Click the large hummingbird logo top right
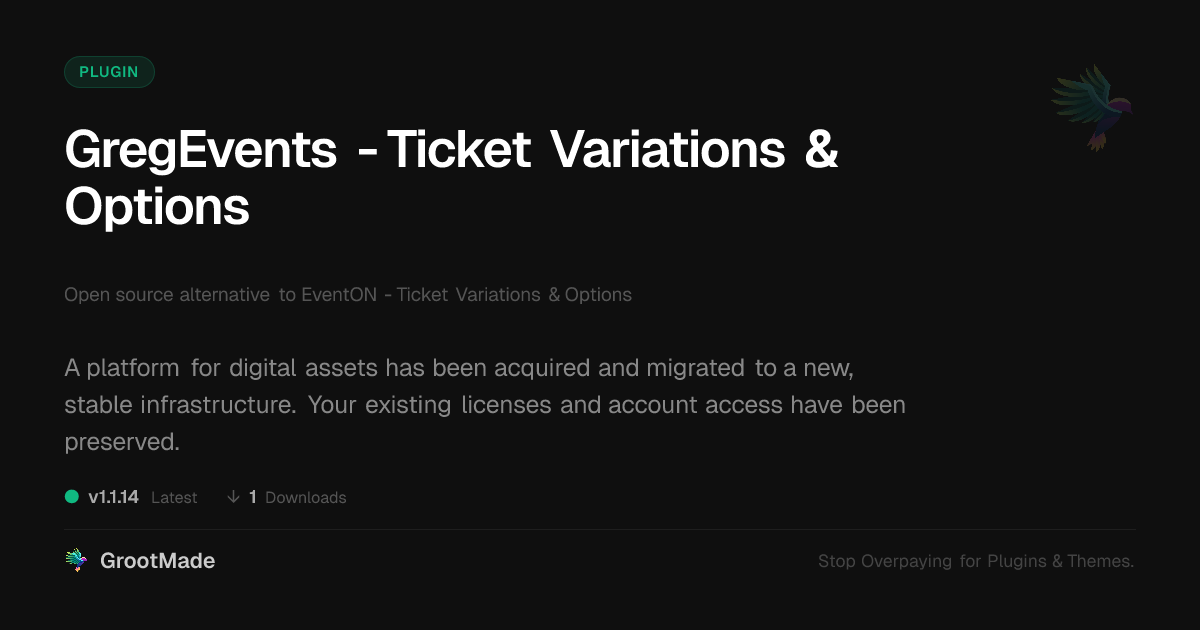1200x630 pixels. click(1092, 107)
